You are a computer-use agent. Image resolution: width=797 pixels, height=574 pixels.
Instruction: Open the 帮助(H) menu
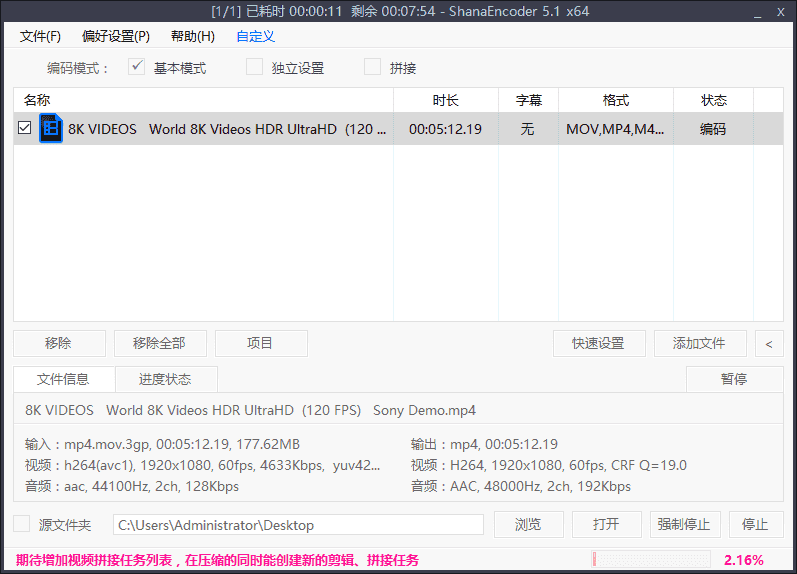coord(193,36)
